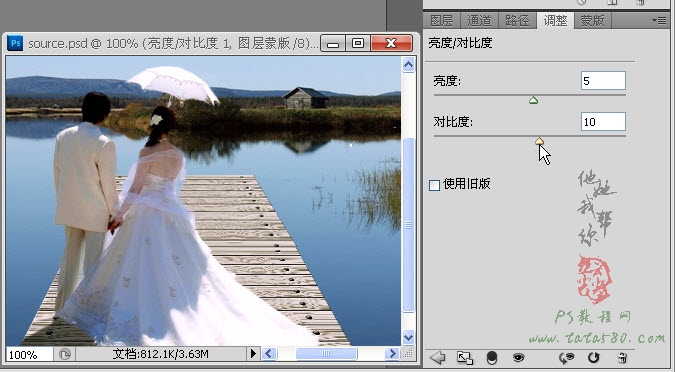Click the horizontal scrollbar right arrow
The height and width of the screenshot is (372, 675).
click(392, 354)
